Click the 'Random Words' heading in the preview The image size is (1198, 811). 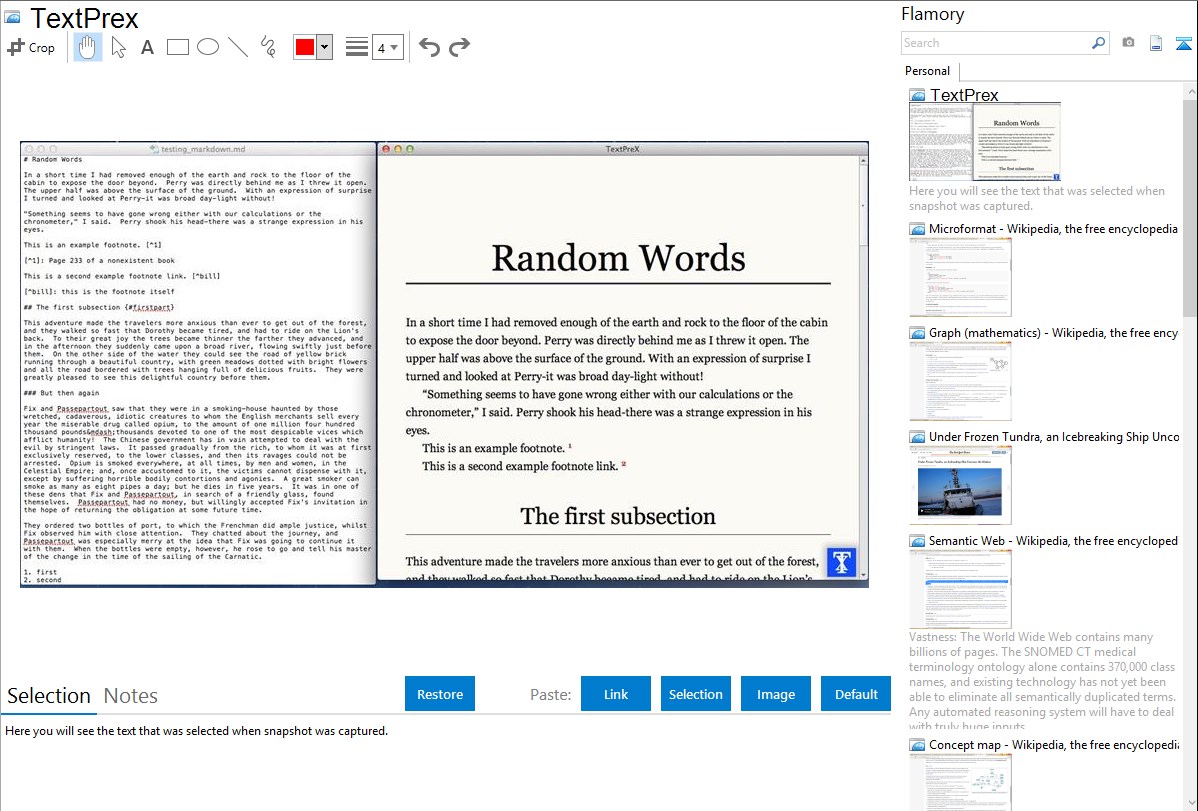point(618,258)
